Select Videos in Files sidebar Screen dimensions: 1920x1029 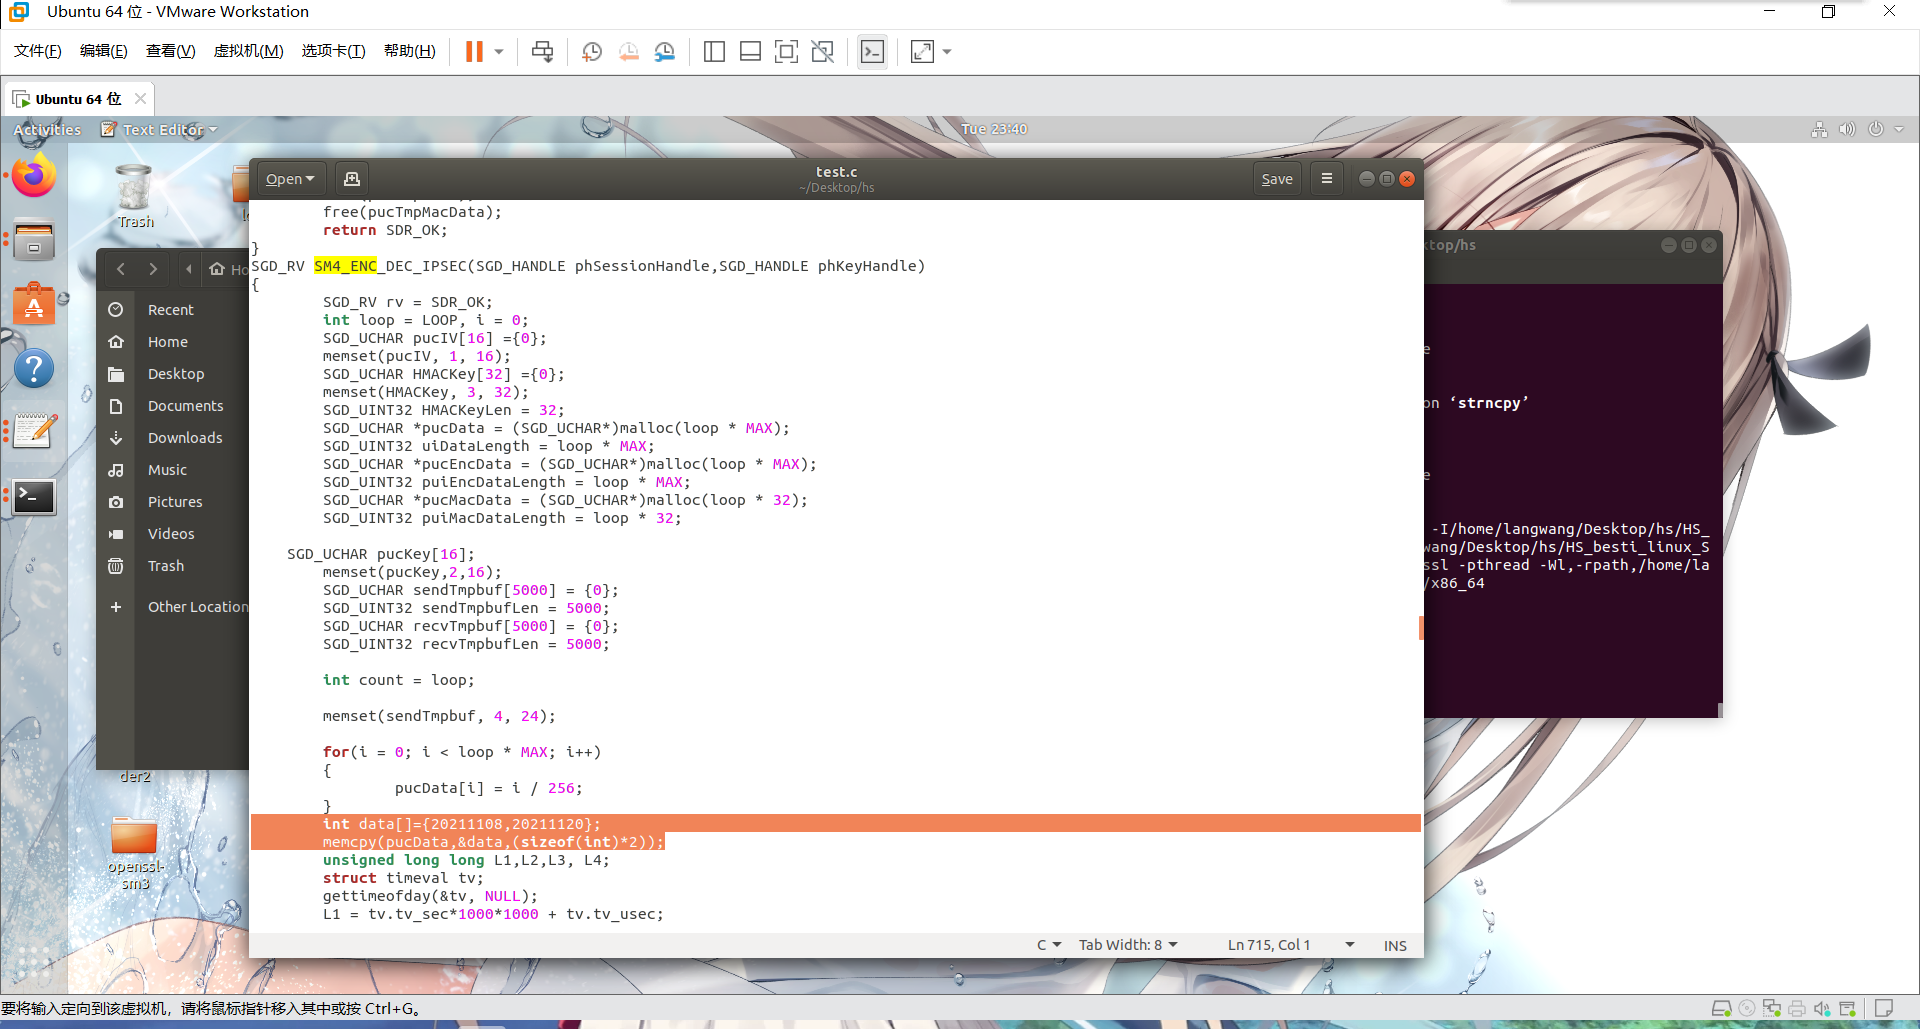(x=172, y=534)
